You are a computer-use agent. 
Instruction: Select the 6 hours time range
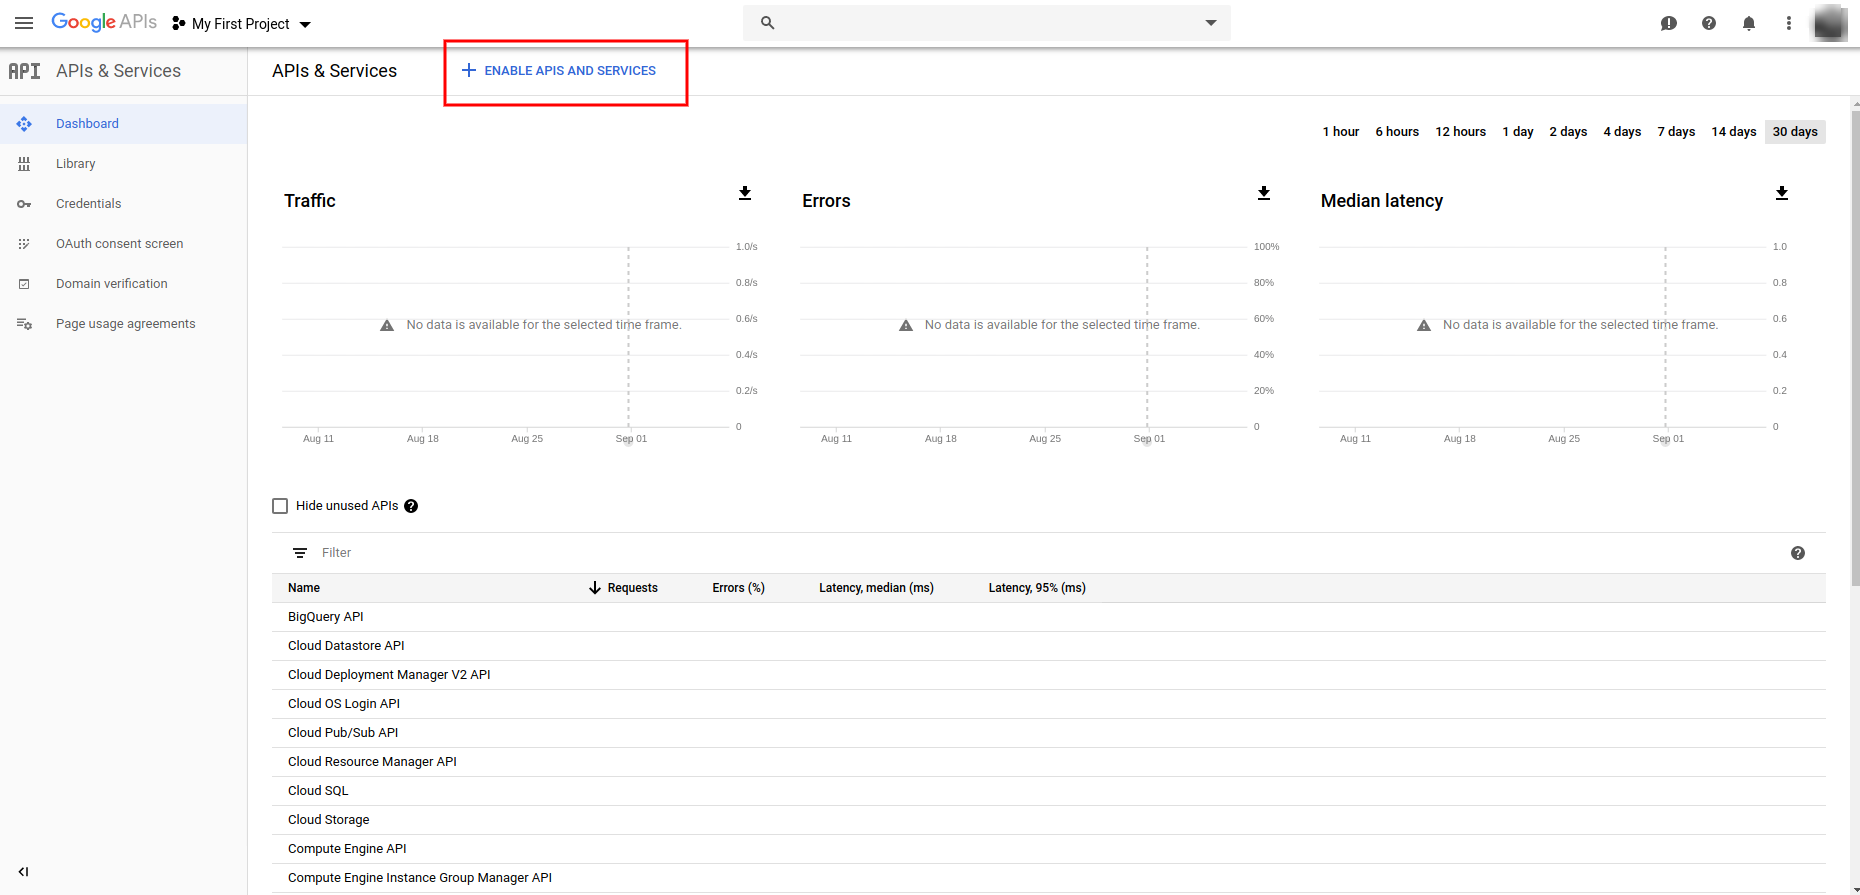(x=1397, y=132)
